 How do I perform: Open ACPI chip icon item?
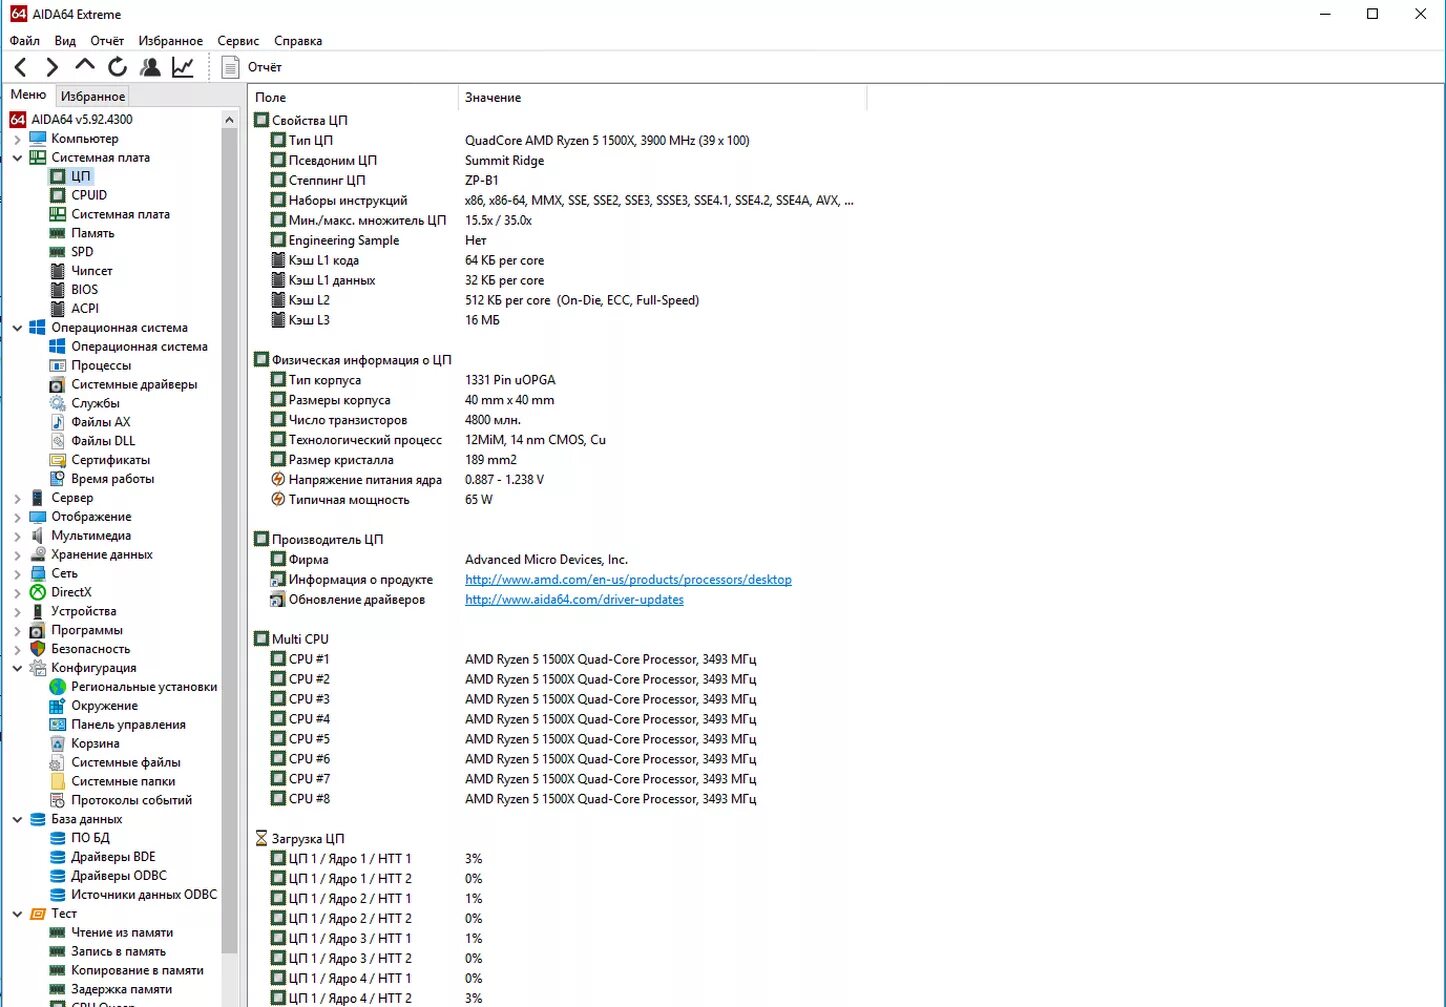click(x=57, y=309)
